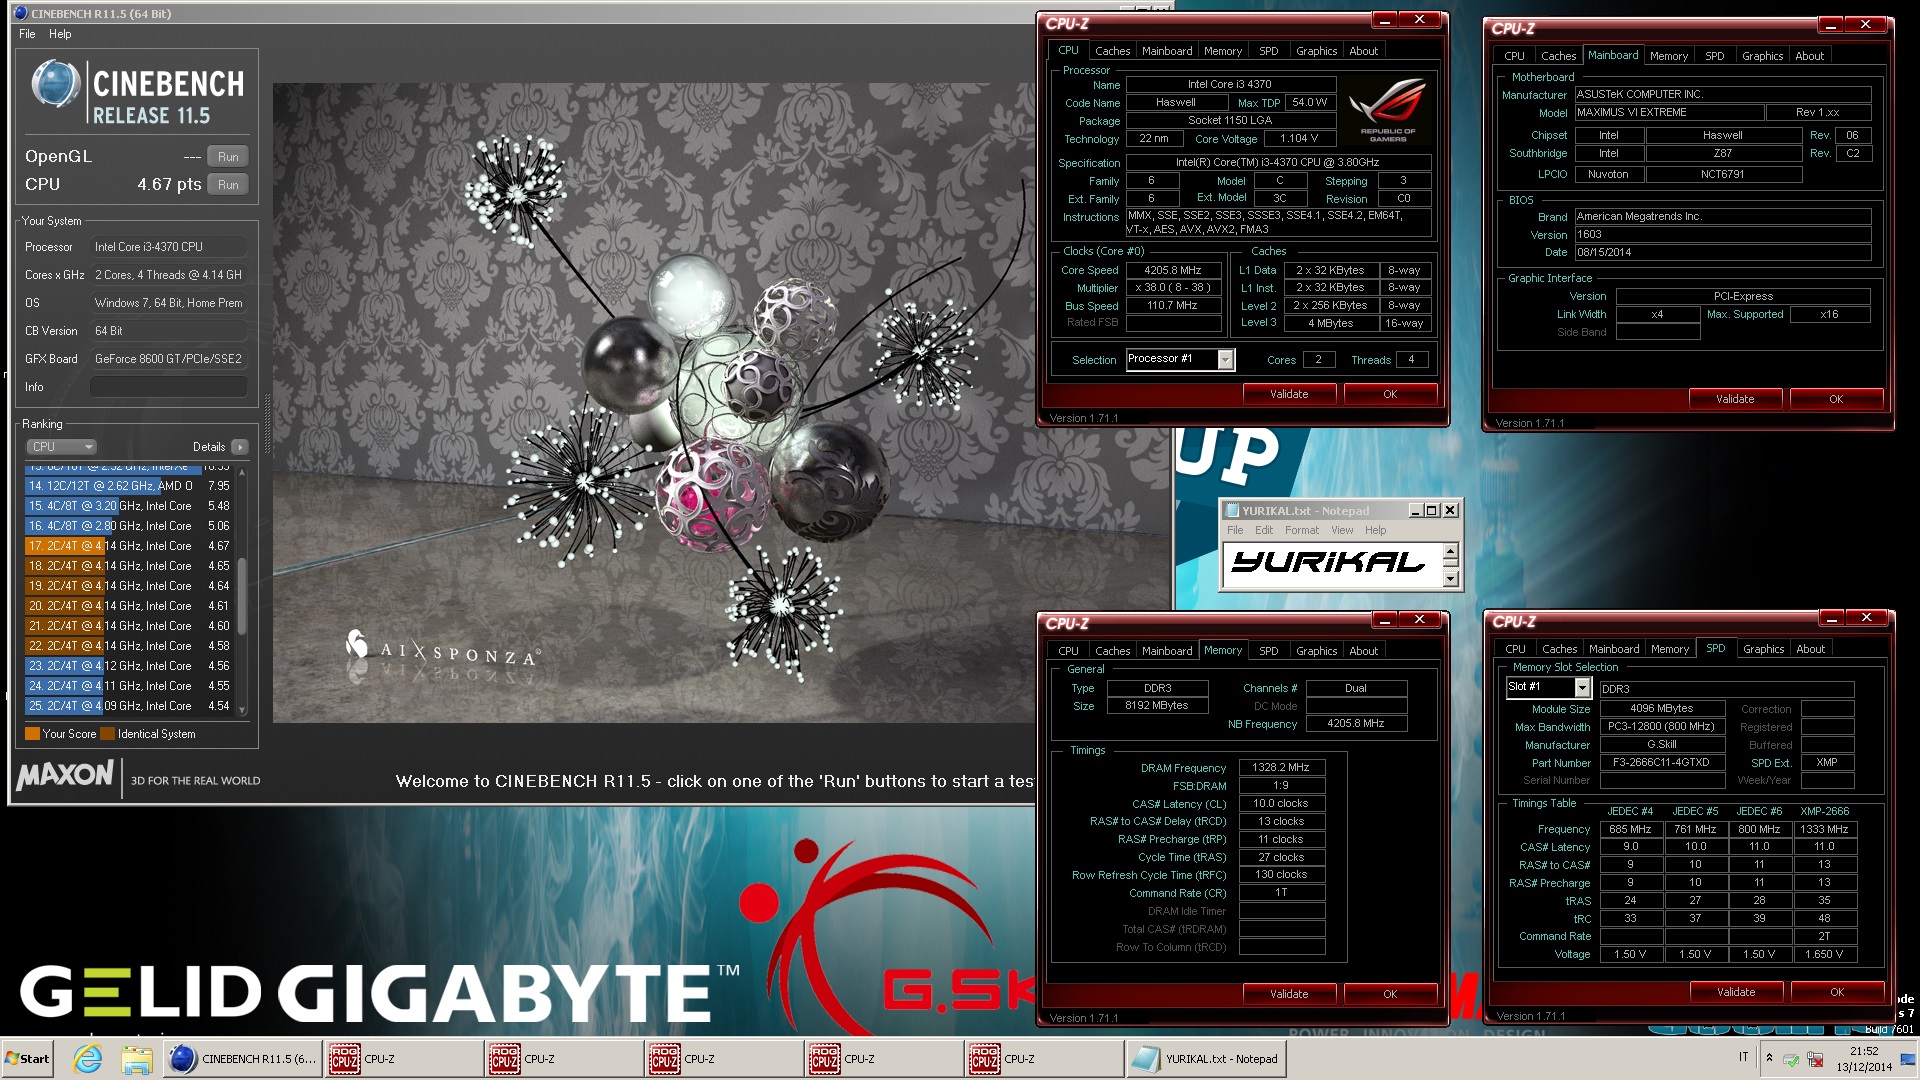Viewport: 1920px width, 1080px height.
Task: Select highlighted ranking row 17 scoring 4.67
Action: [x=129, y=546]
